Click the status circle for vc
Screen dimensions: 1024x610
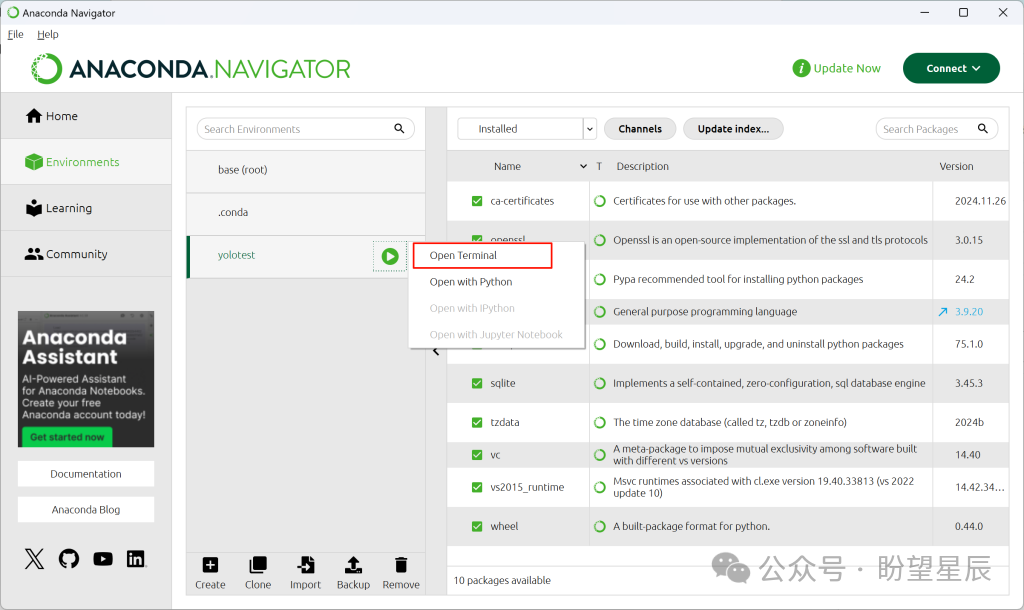pos(600,455)
